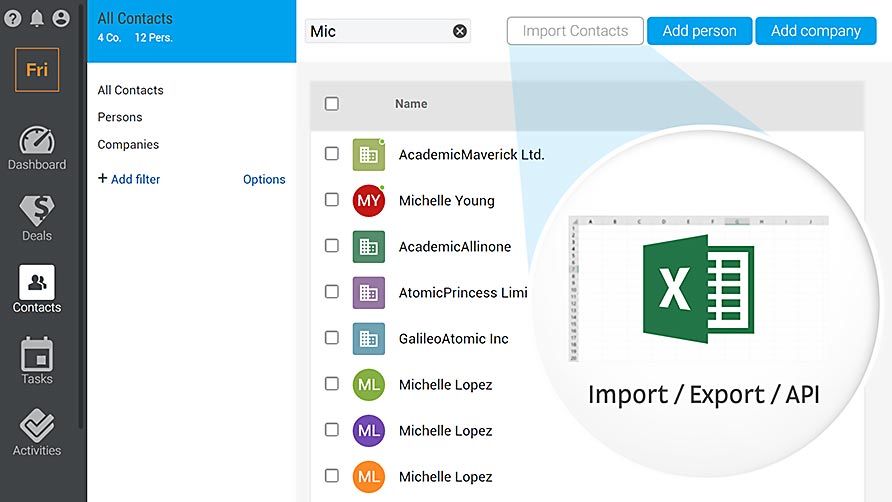Open the help question mark icon
Screen dimensions: 892x502
pos(13,18)
